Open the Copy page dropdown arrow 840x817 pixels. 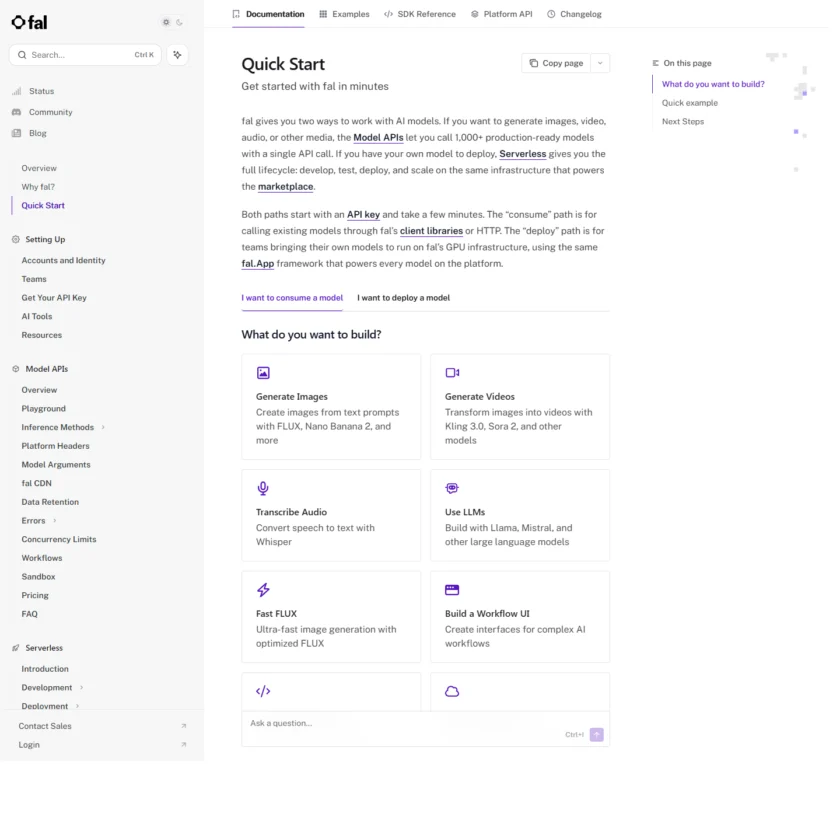coord(599,62)
